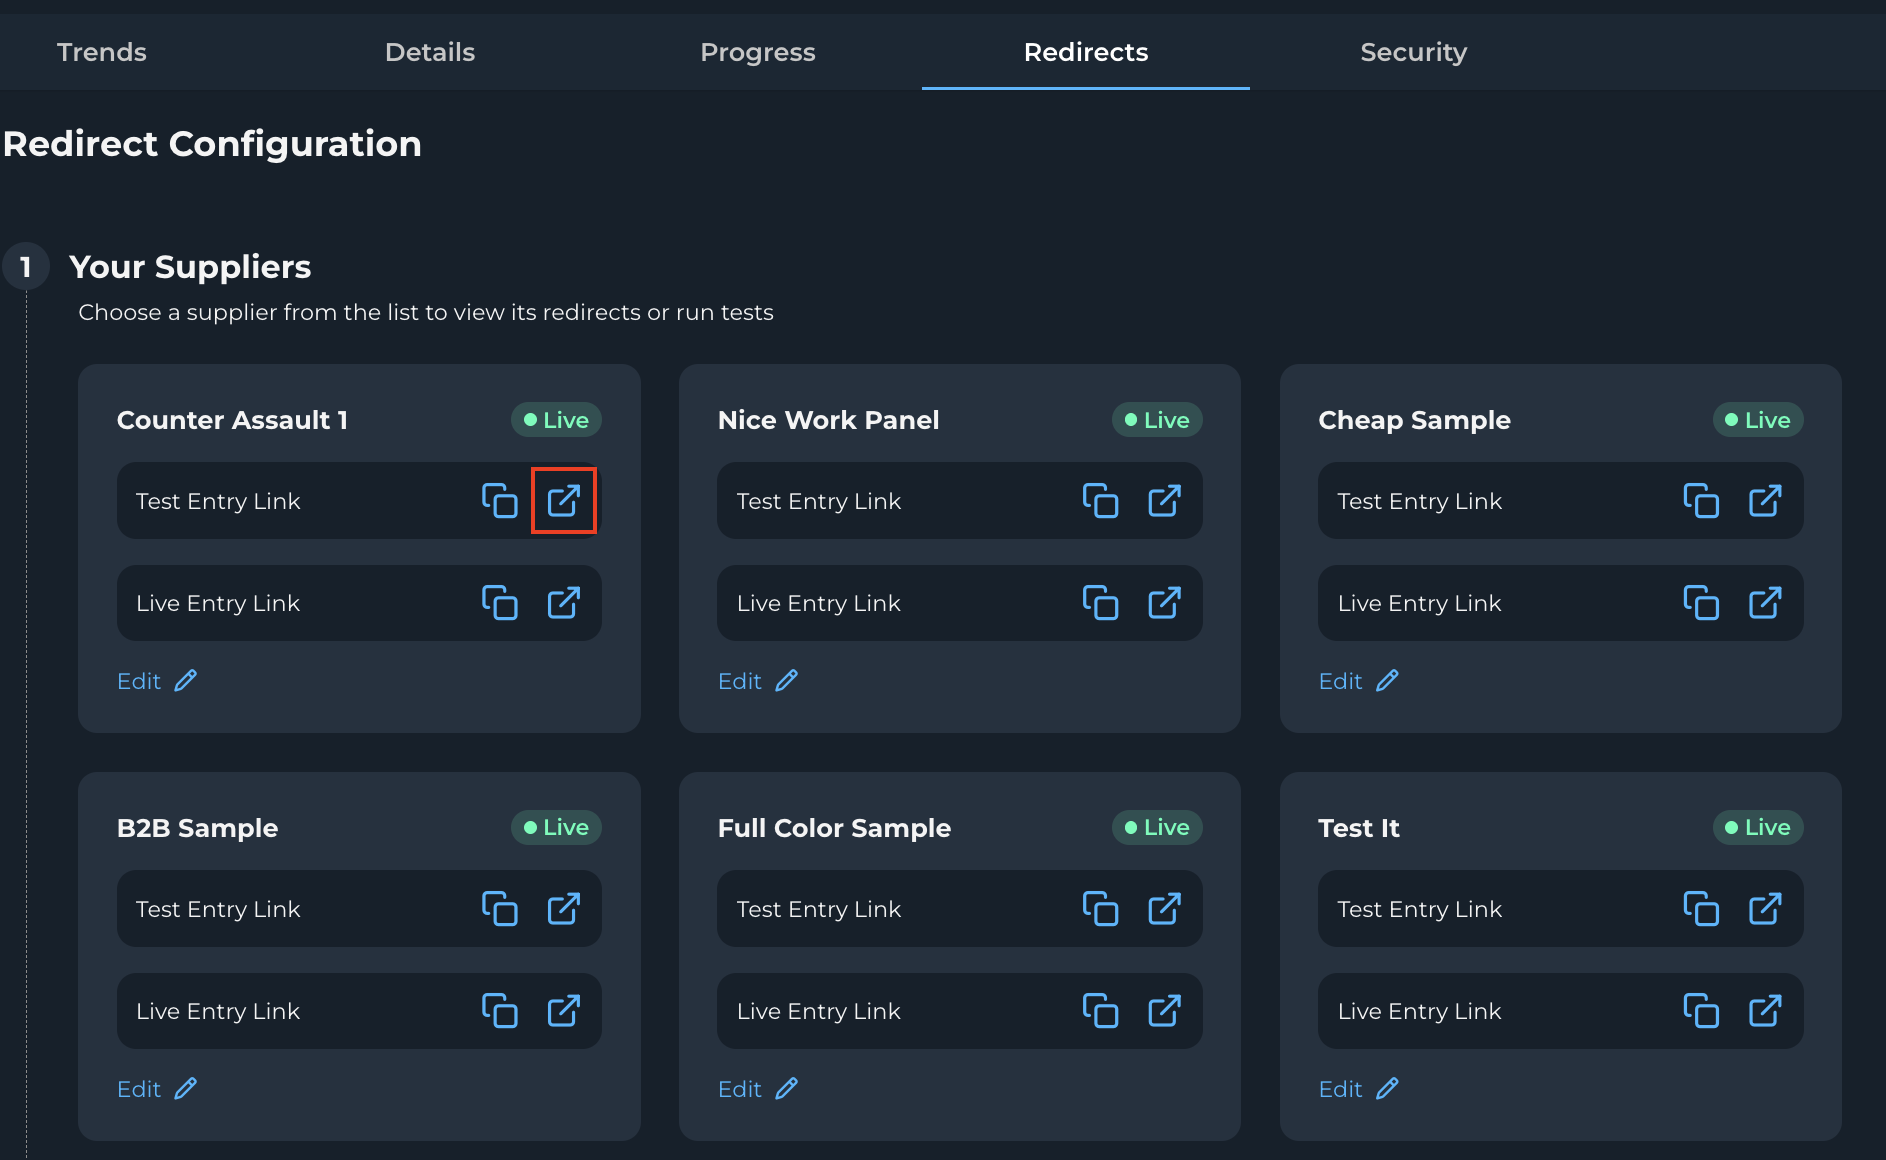Viewport: 1886px width, 1160px height.
Task: Open Test It Test Entry Link externally
Action: click(1765, 909)
